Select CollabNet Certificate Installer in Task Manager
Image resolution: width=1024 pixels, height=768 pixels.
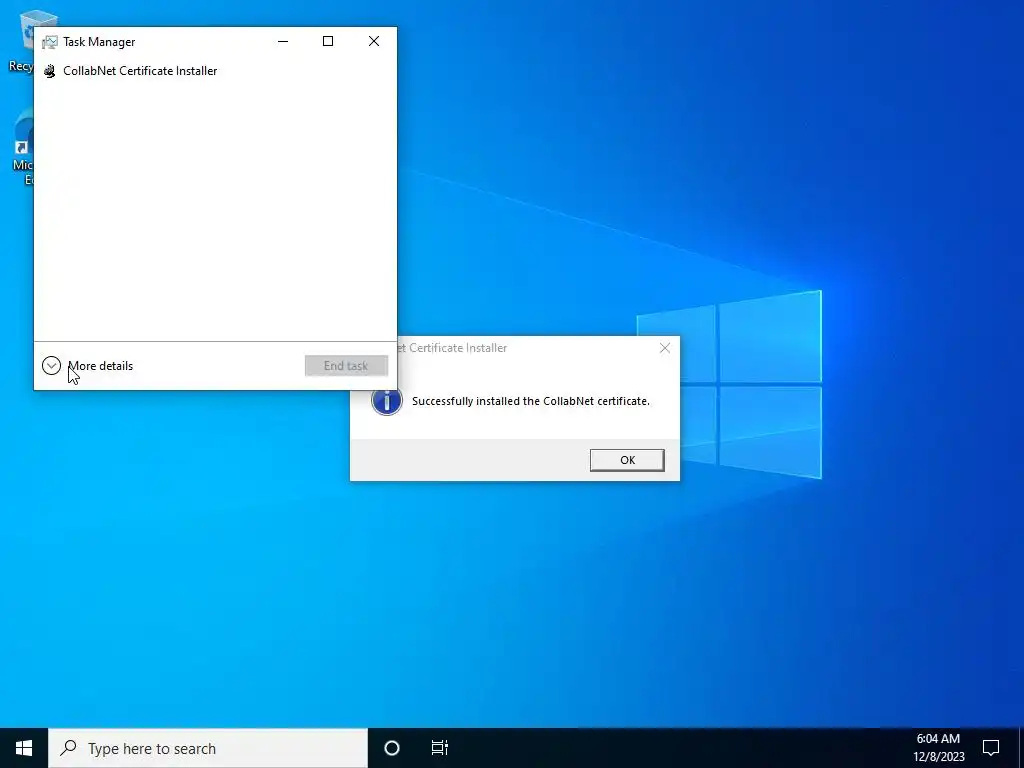[215, 71]
